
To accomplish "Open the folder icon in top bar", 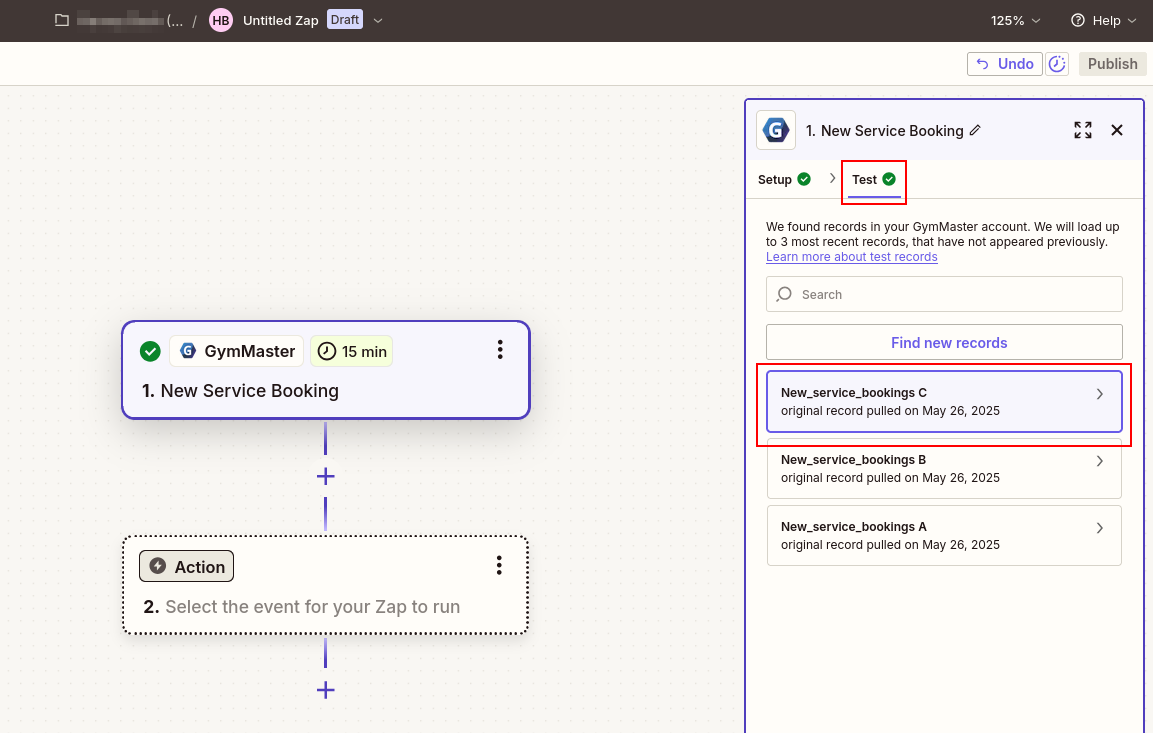I will [62, 21].
